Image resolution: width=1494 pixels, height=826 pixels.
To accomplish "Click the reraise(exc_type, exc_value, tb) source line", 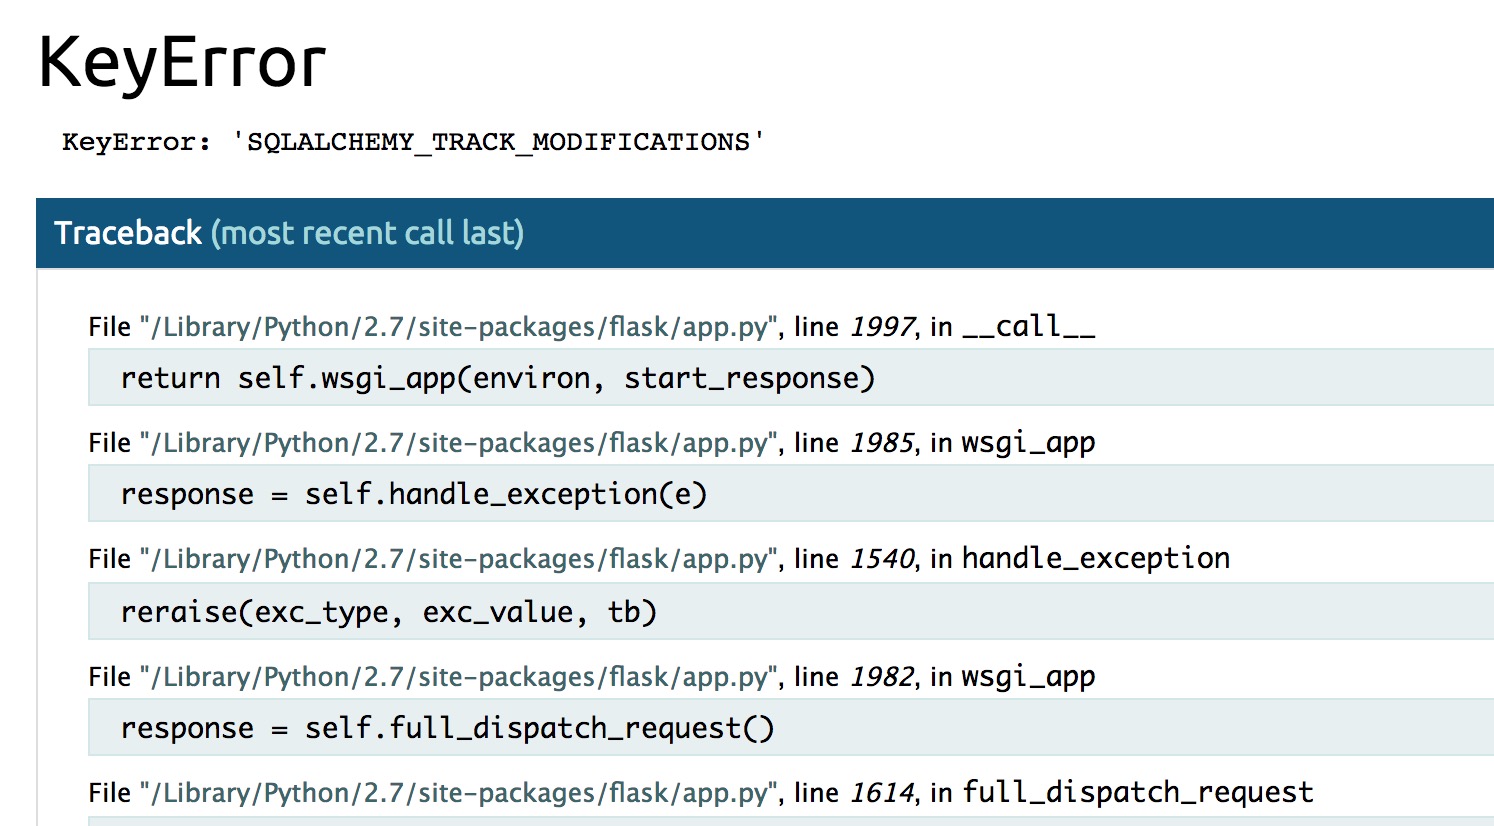I will click(x=388, y=611).
